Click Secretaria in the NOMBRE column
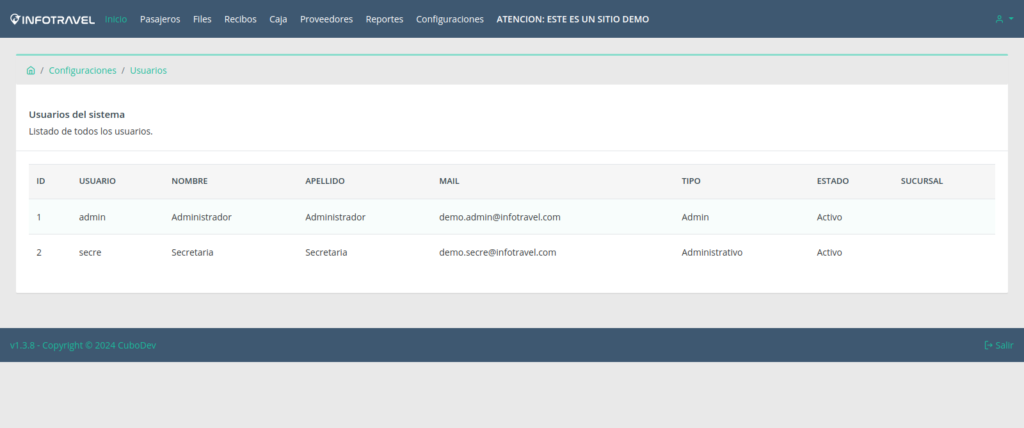Image resolution: width=1024 pixels, height=428 pixels. (192, 252)
